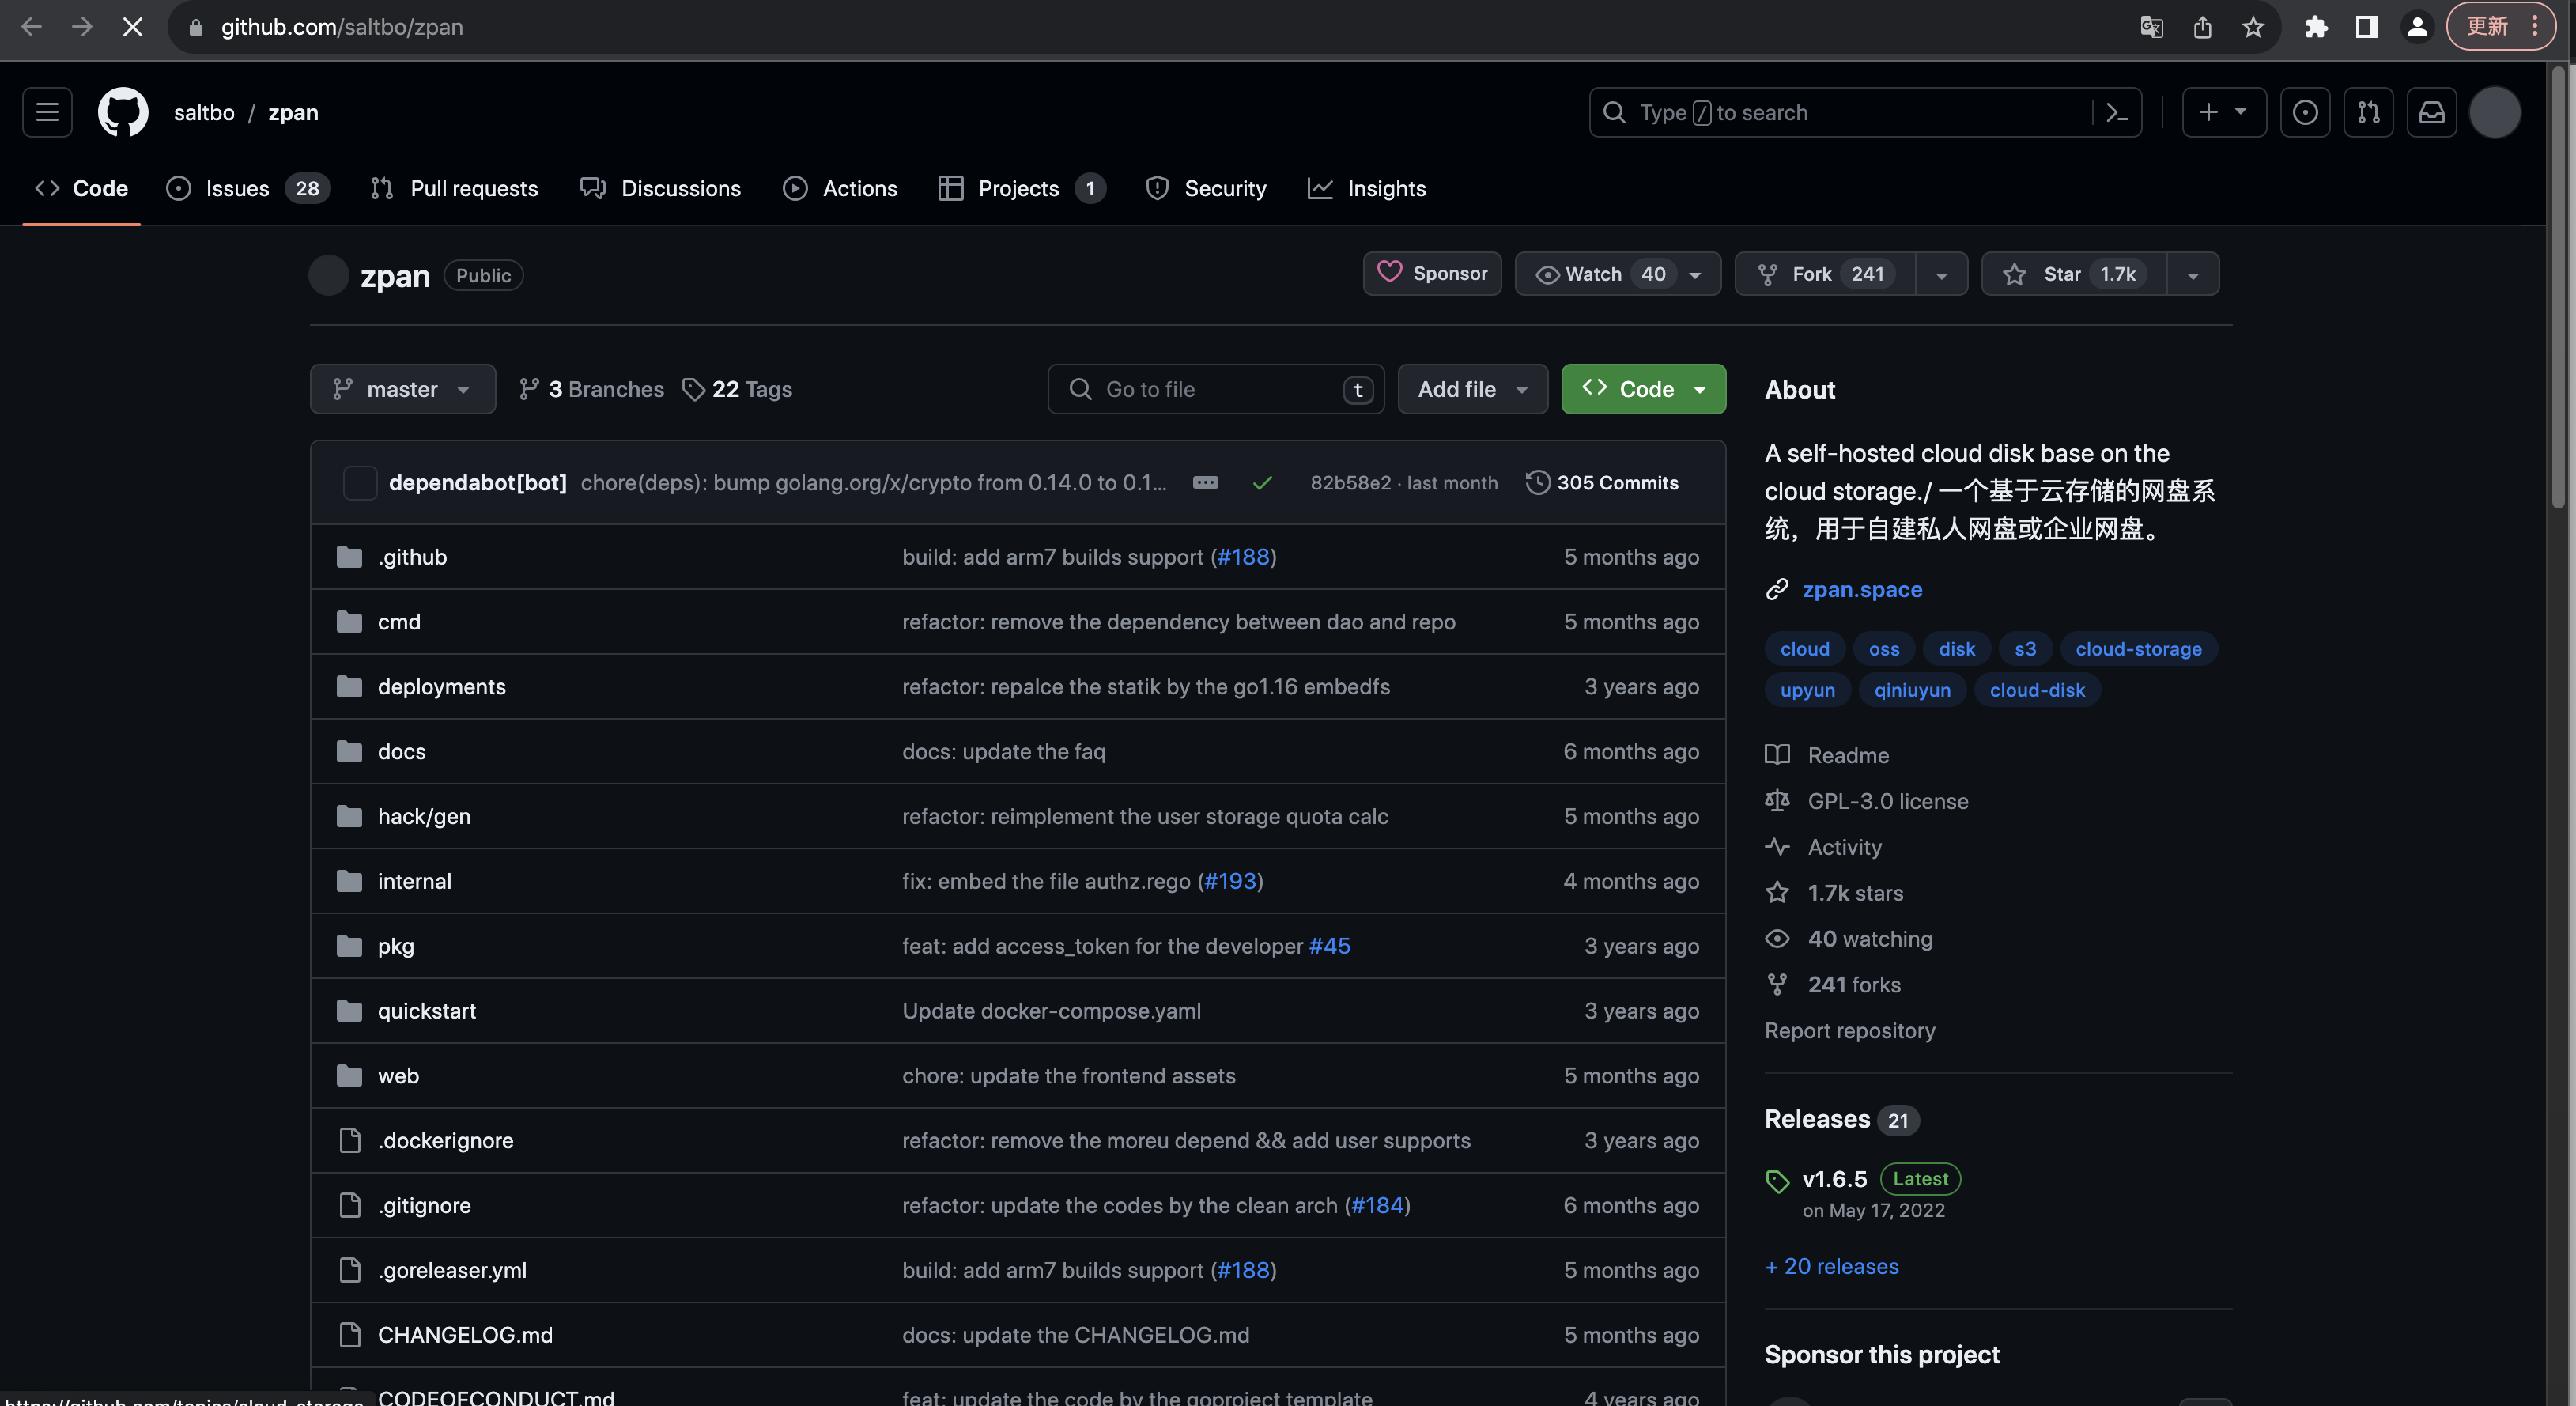Open the 22 Tags link
Viewport: 2576px width, 1406px height.
point(737,389)
